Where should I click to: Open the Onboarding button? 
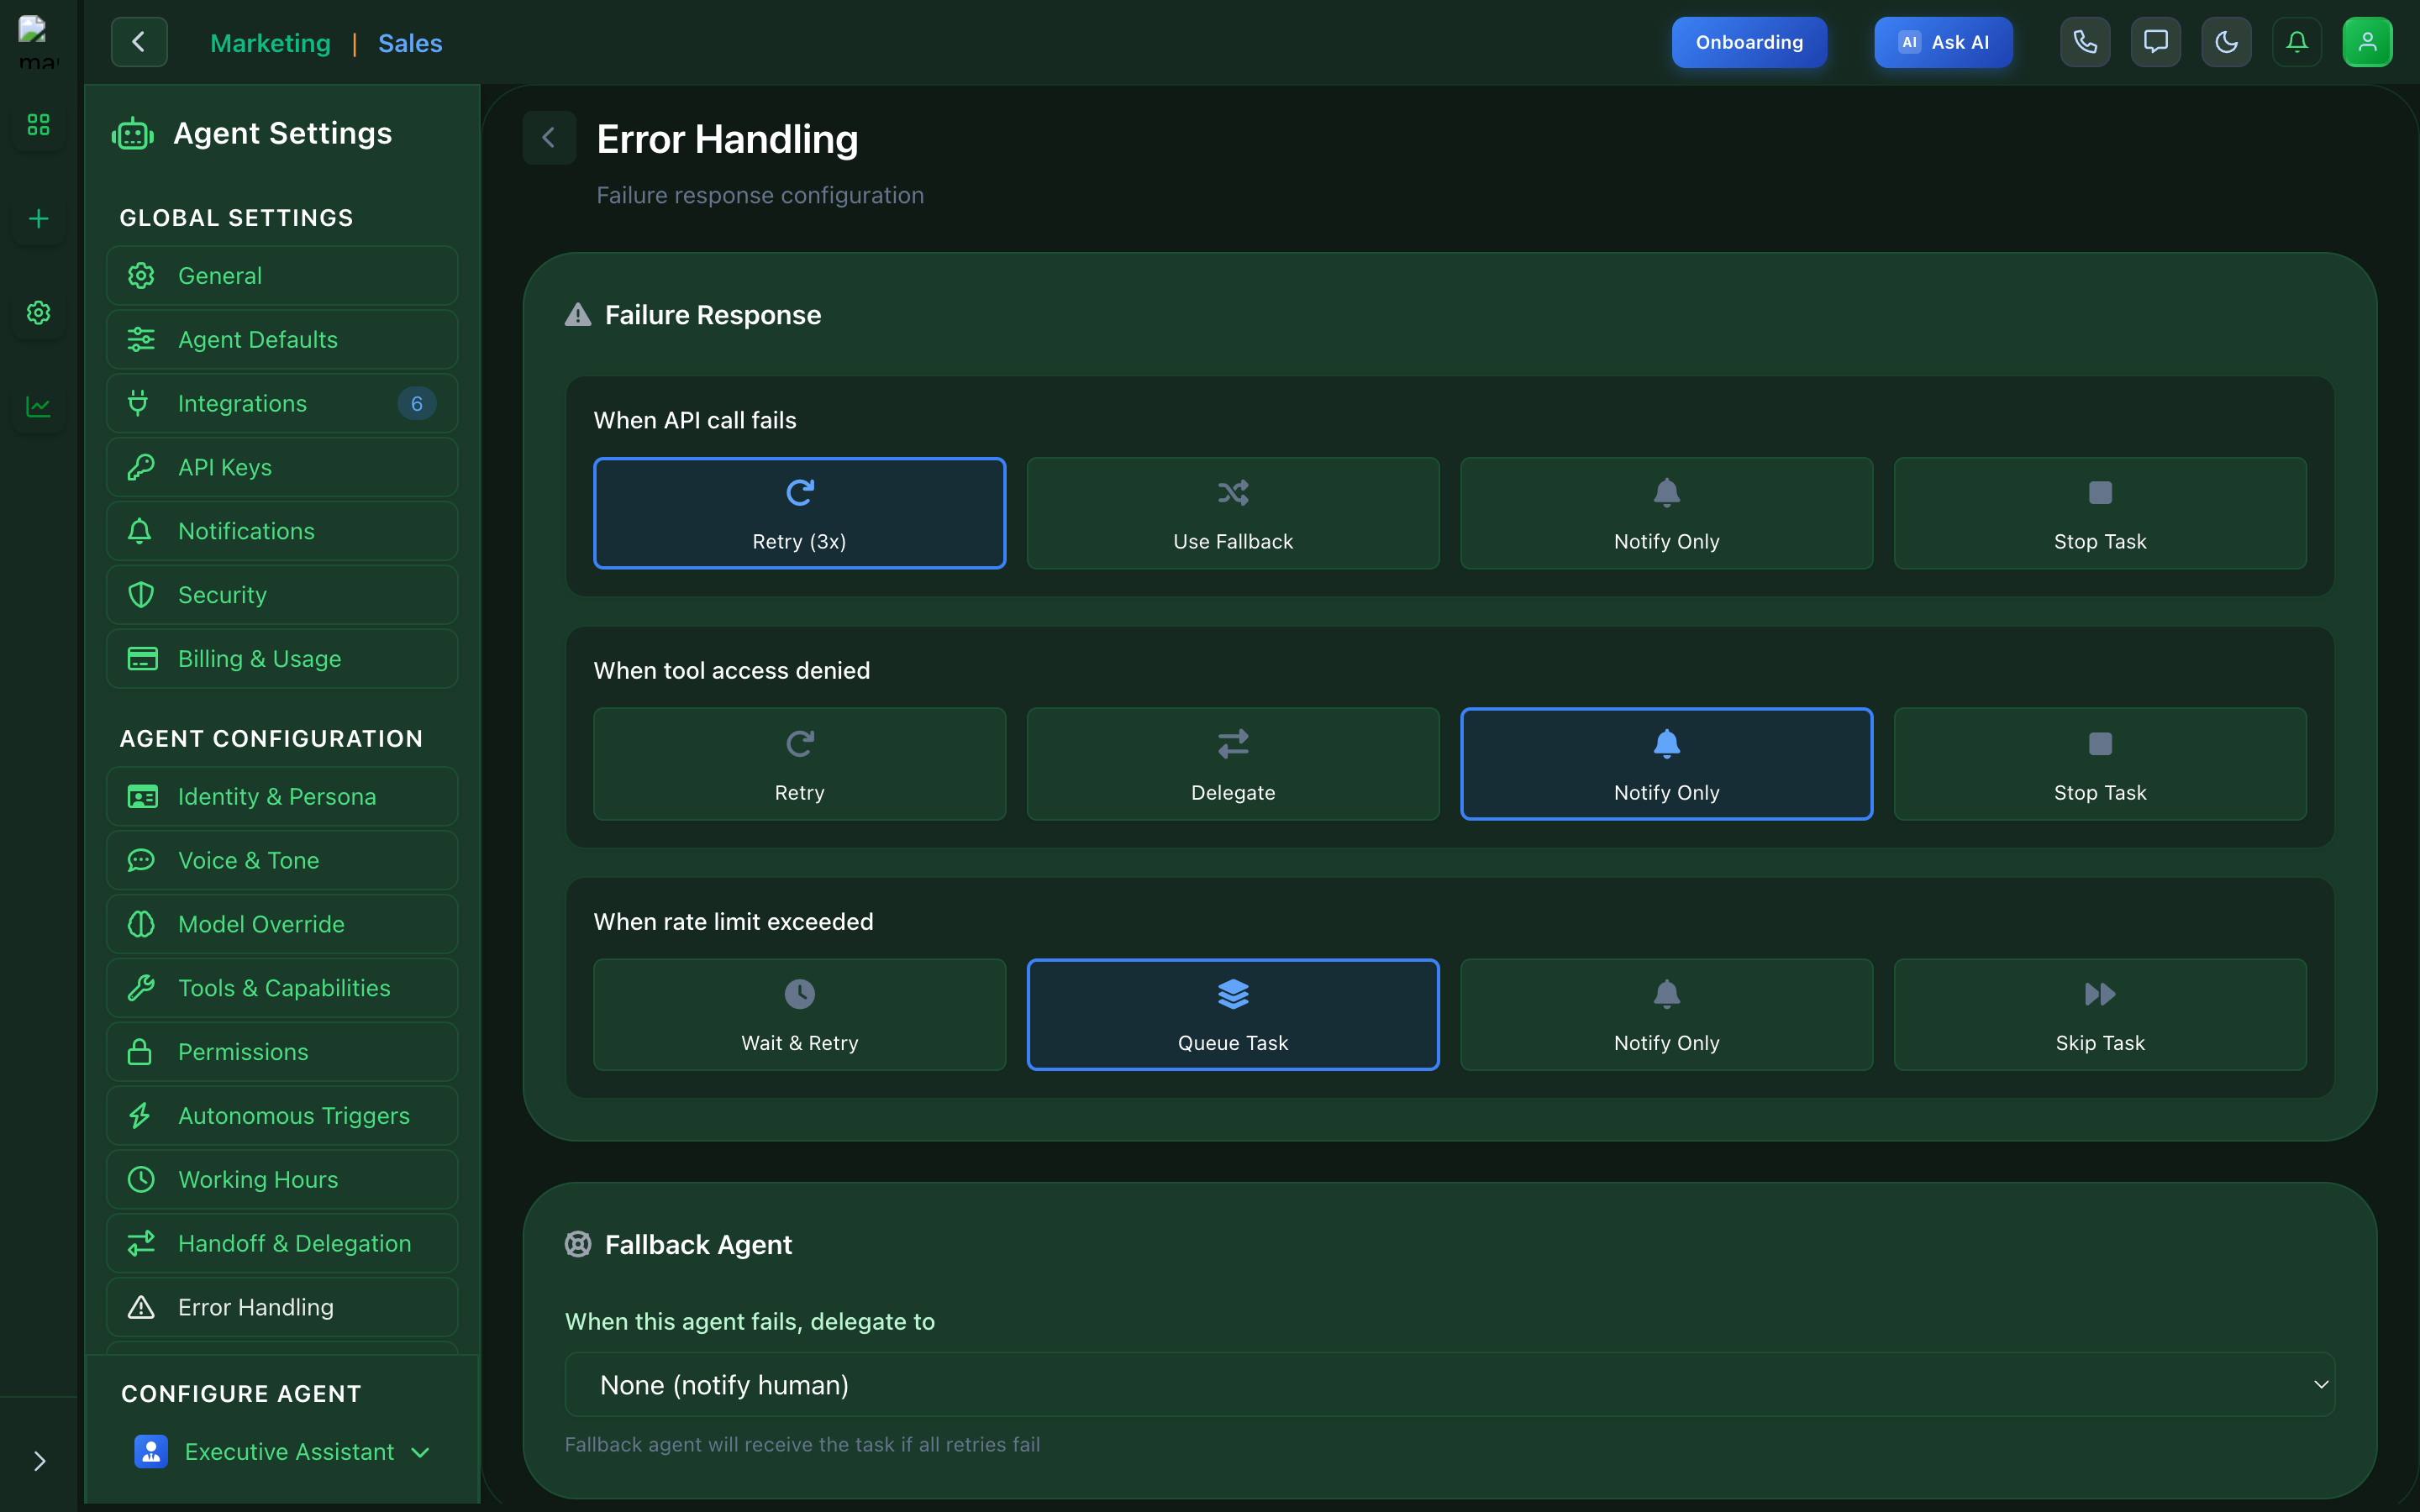1749,42
